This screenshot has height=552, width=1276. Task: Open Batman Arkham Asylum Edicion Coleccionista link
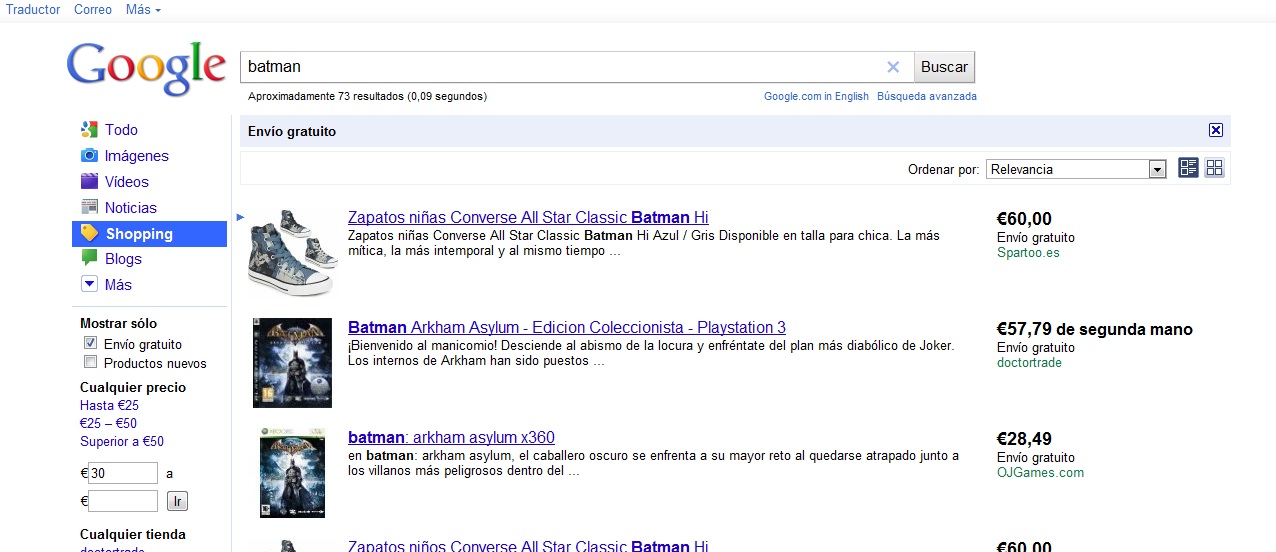567,328
